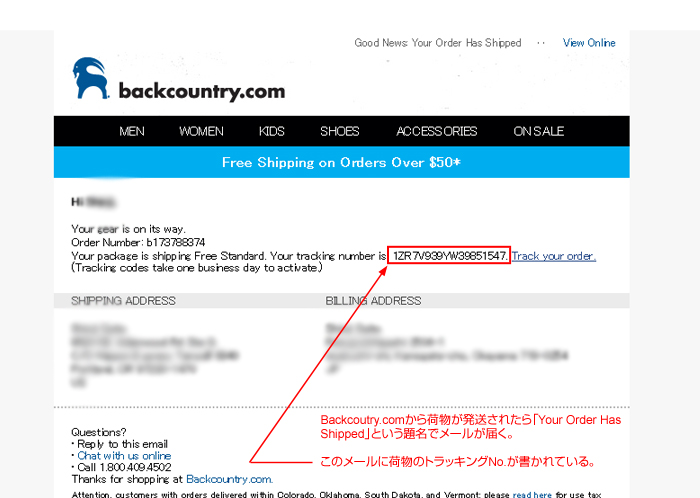Visit the Backcountry.com link in footer
700x498 pixels.
pyautogui.click(x=229, y=479)
